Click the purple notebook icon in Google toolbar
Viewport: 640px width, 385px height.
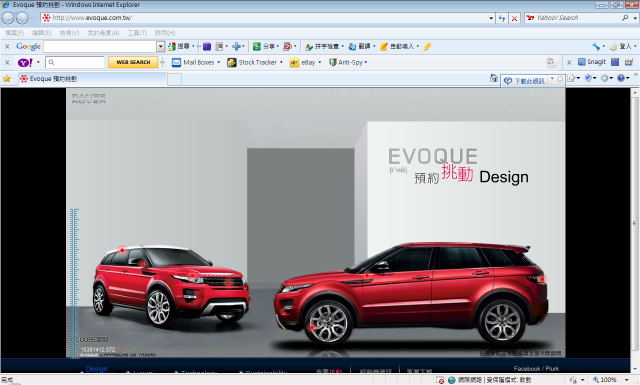(x=207, y=47)
